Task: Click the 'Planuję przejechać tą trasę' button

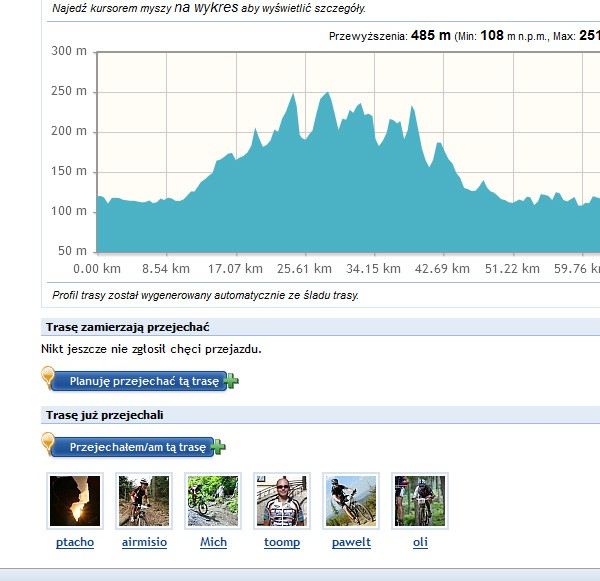Action: coord(143,381)
